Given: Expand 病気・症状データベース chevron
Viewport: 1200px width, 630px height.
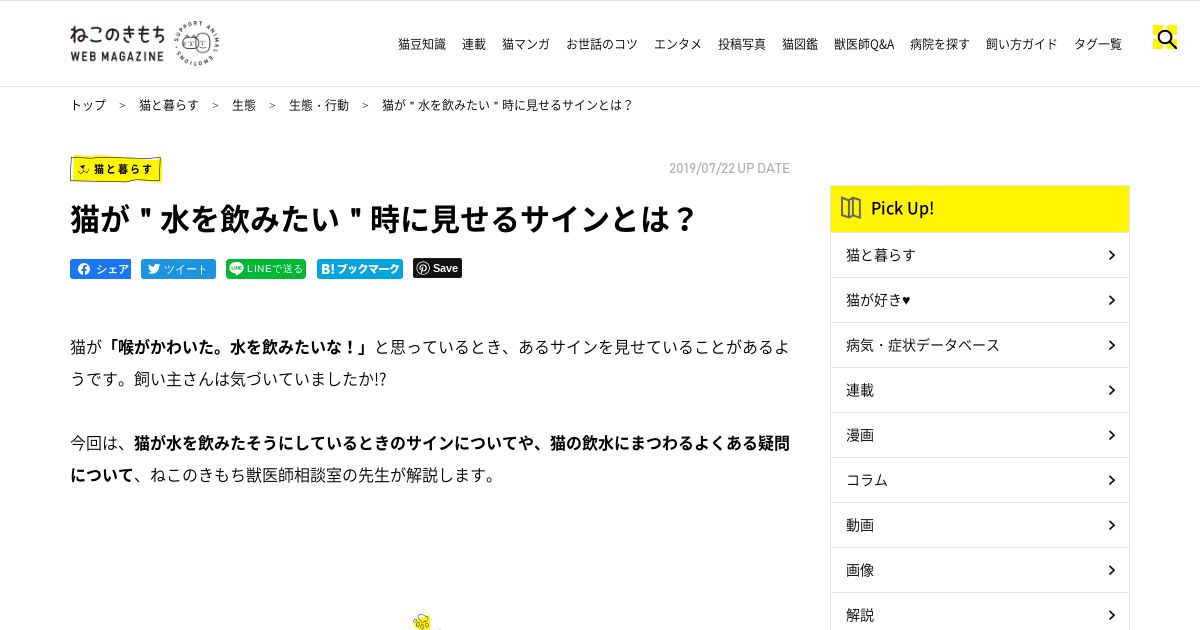Looking at the screenshot, I should [1111, 345].
